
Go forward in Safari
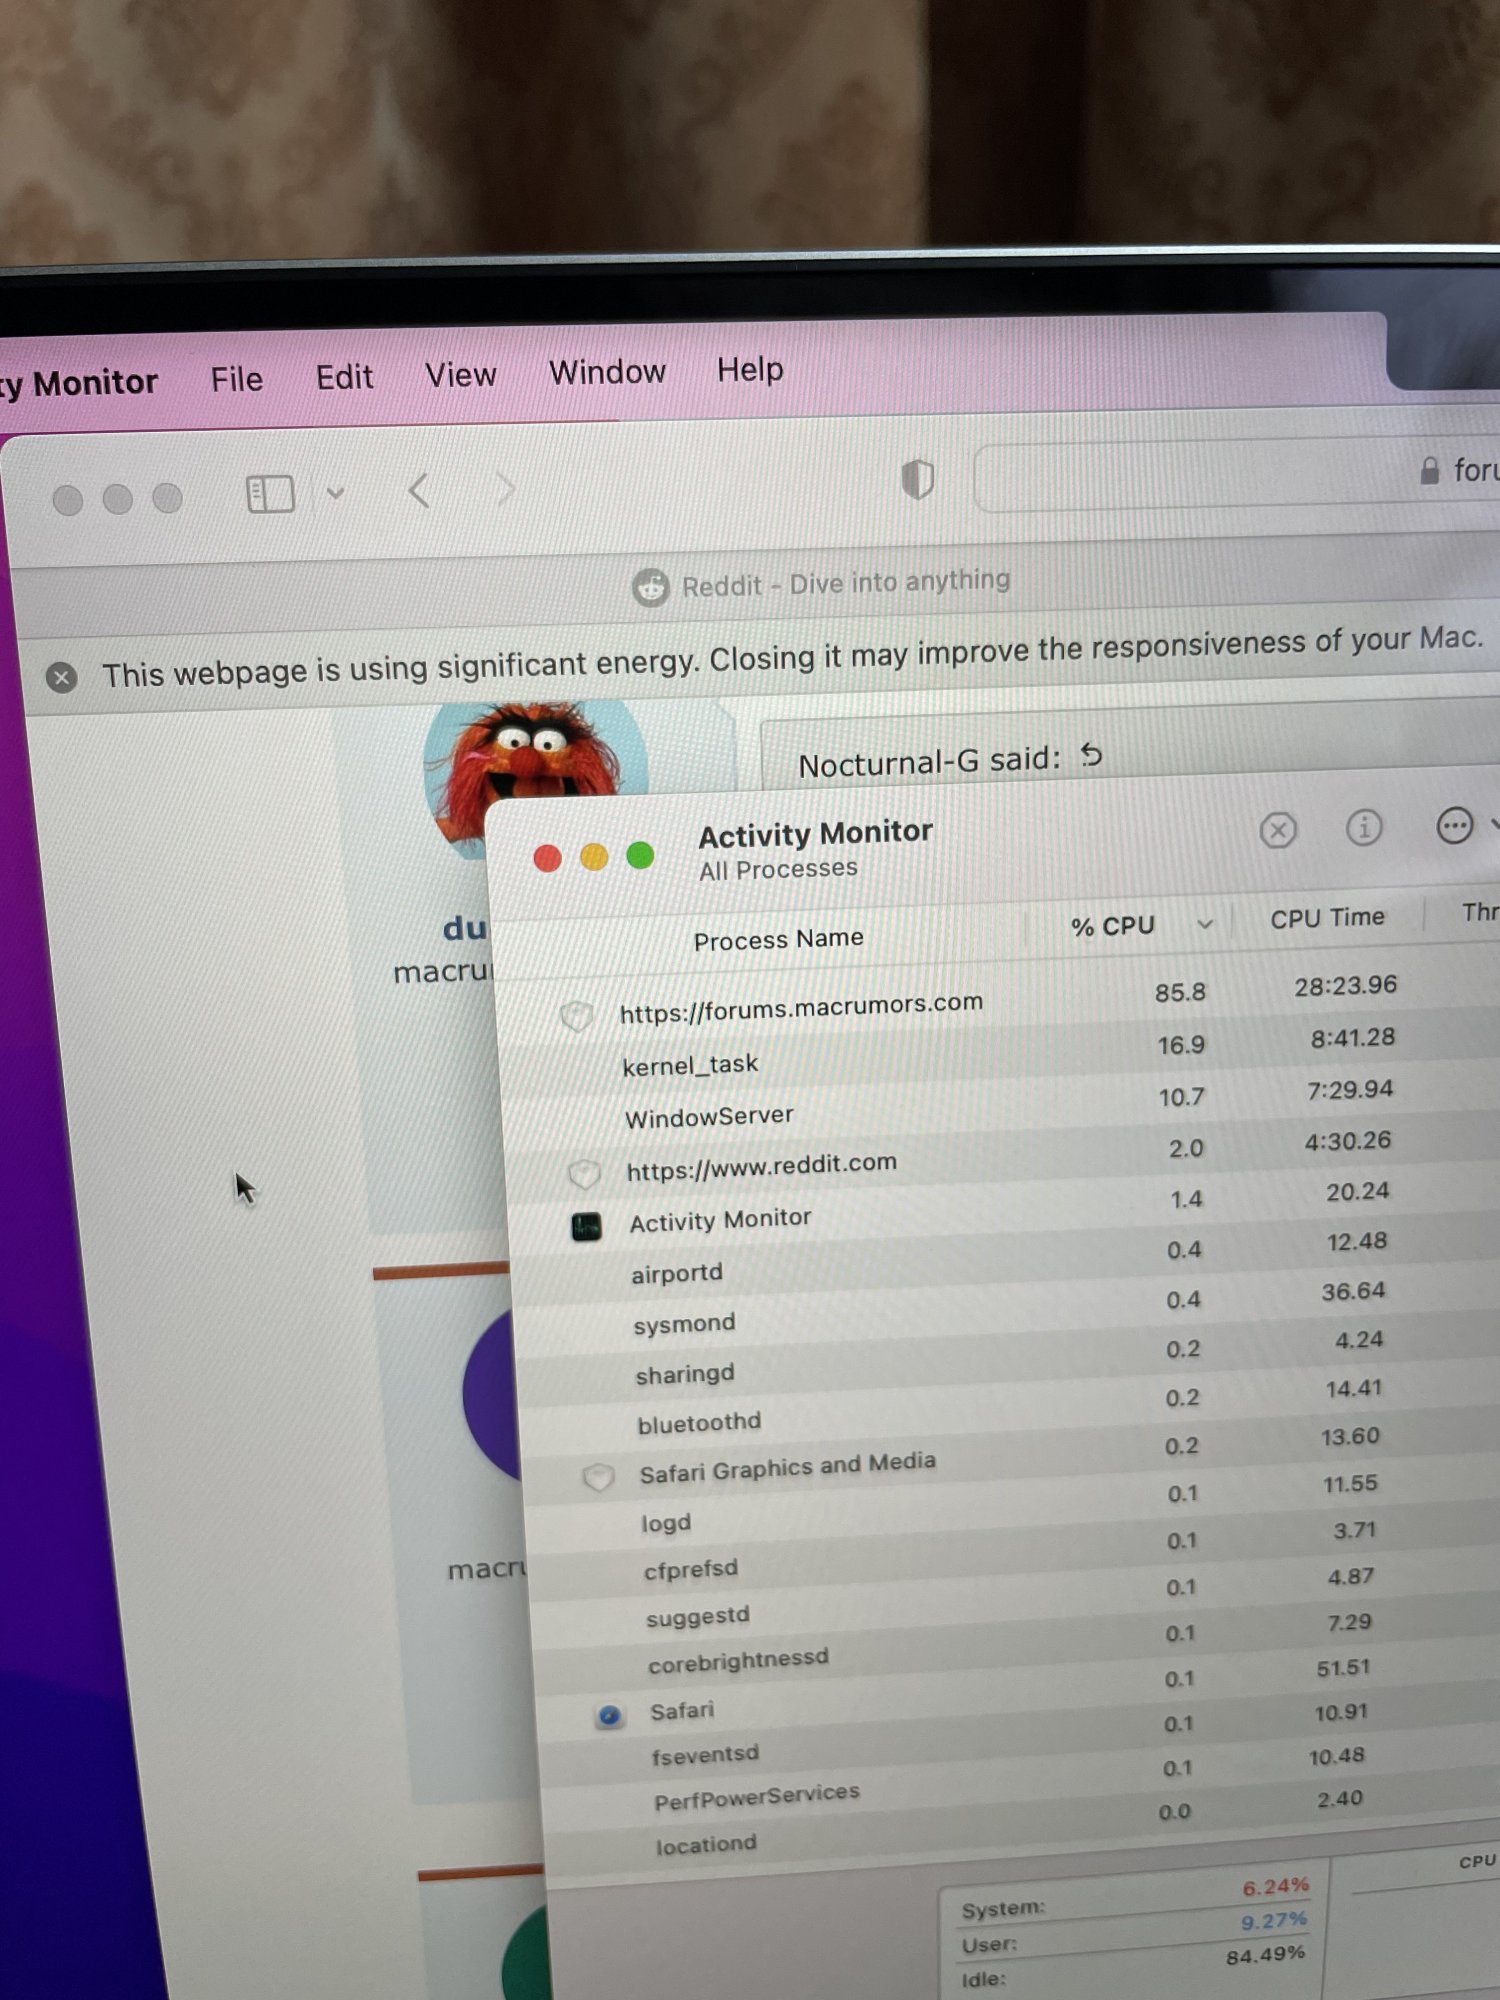click(506, 489)
